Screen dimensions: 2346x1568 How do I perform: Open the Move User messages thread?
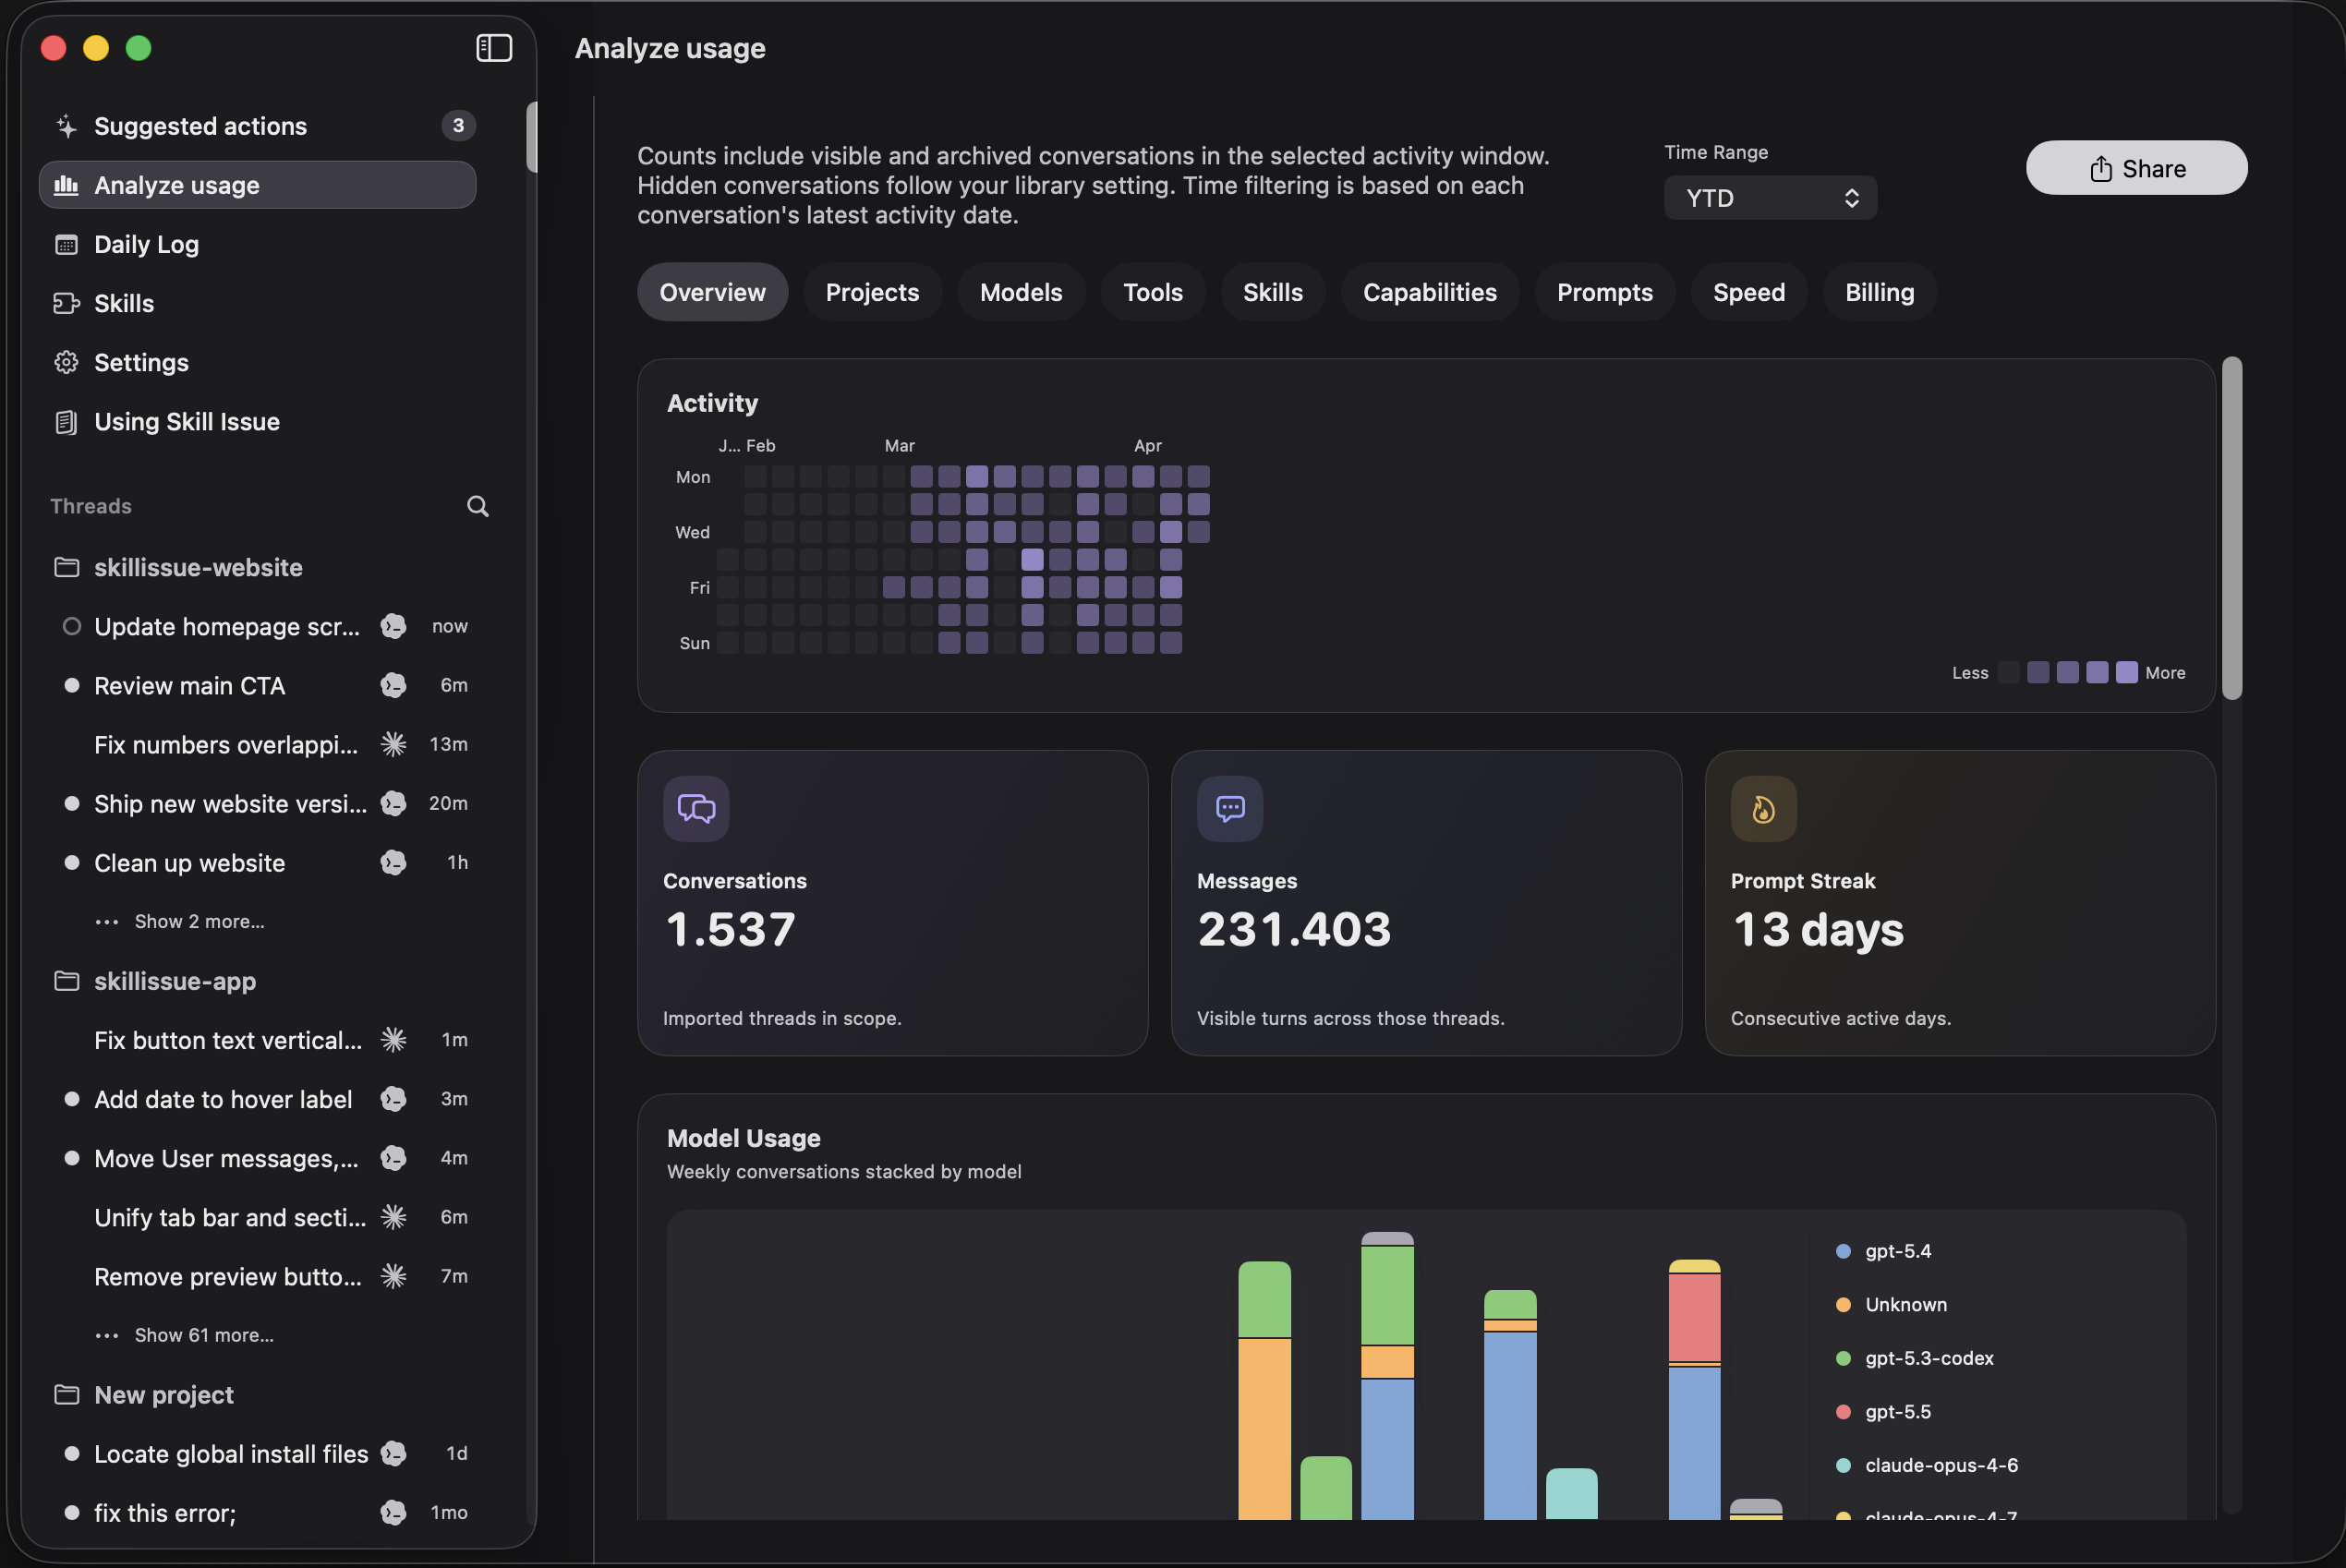click(x=257, y=1158)
